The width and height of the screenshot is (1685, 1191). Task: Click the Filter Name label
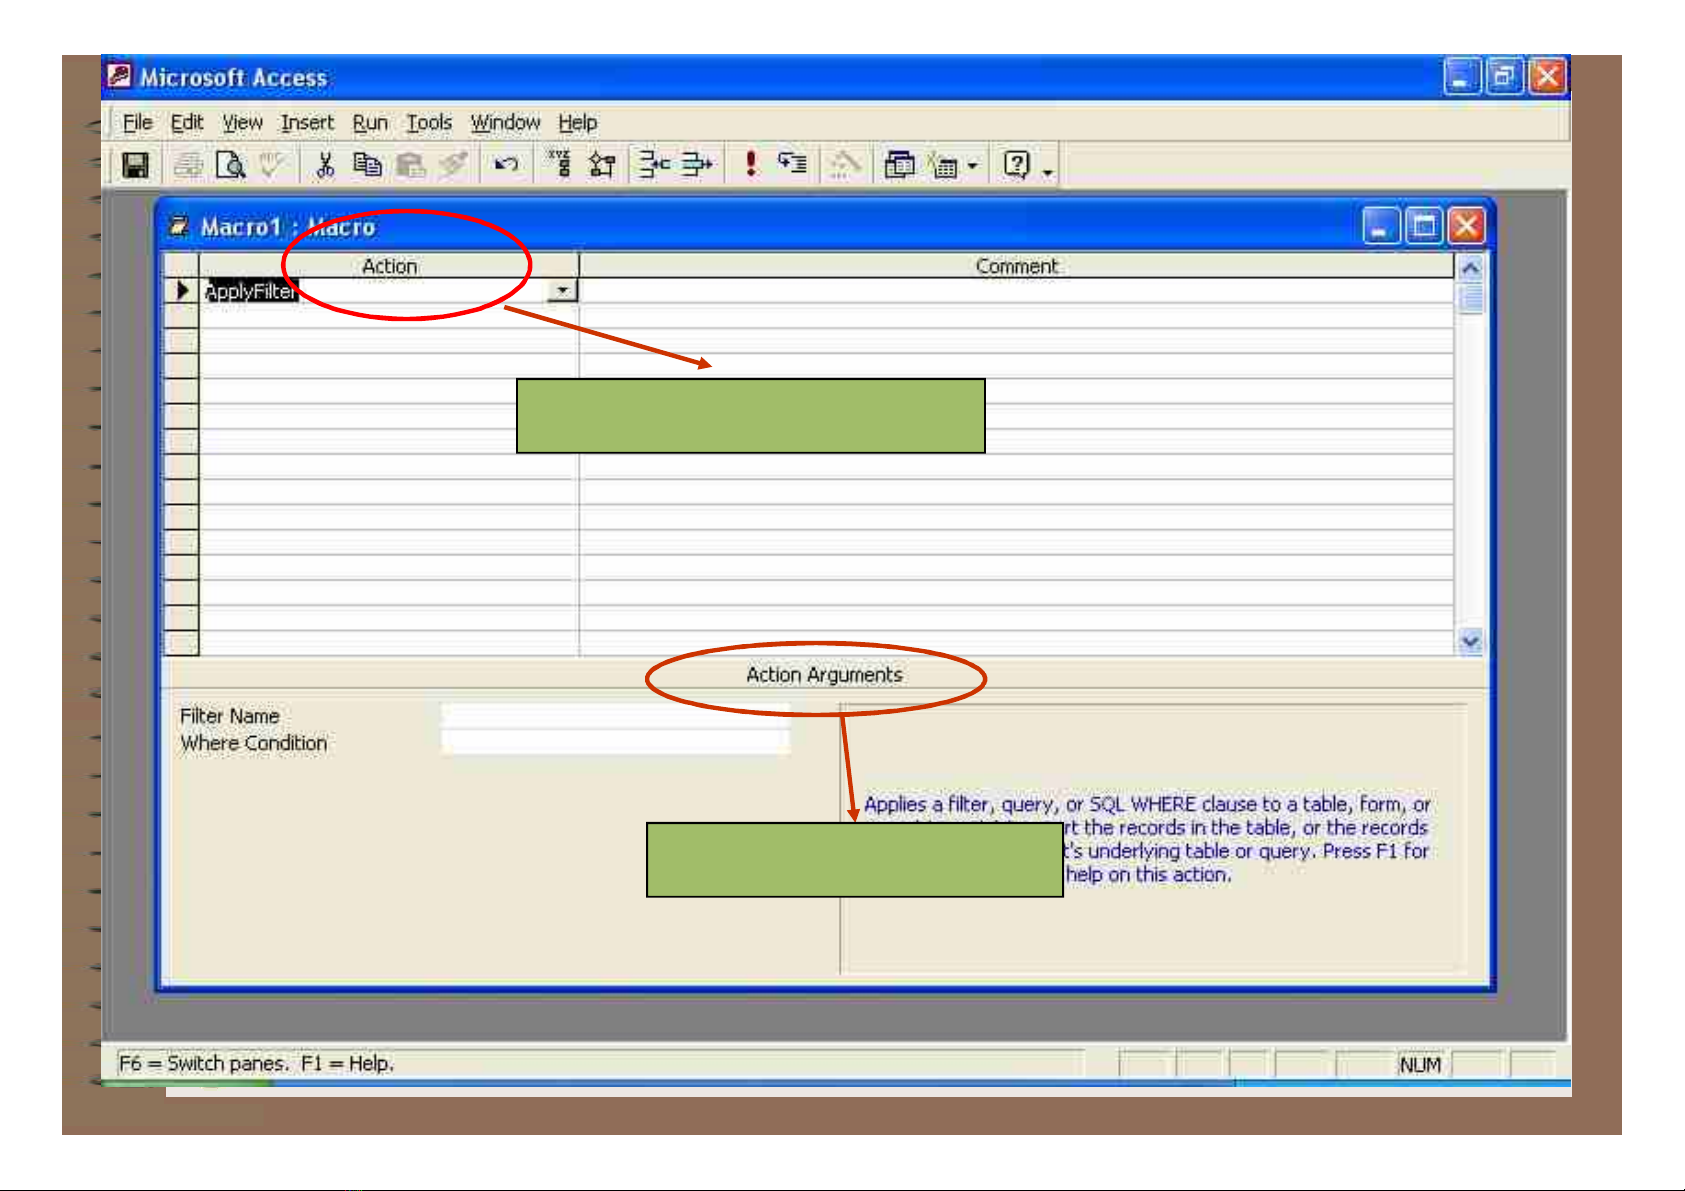click(x=229, y=716)
